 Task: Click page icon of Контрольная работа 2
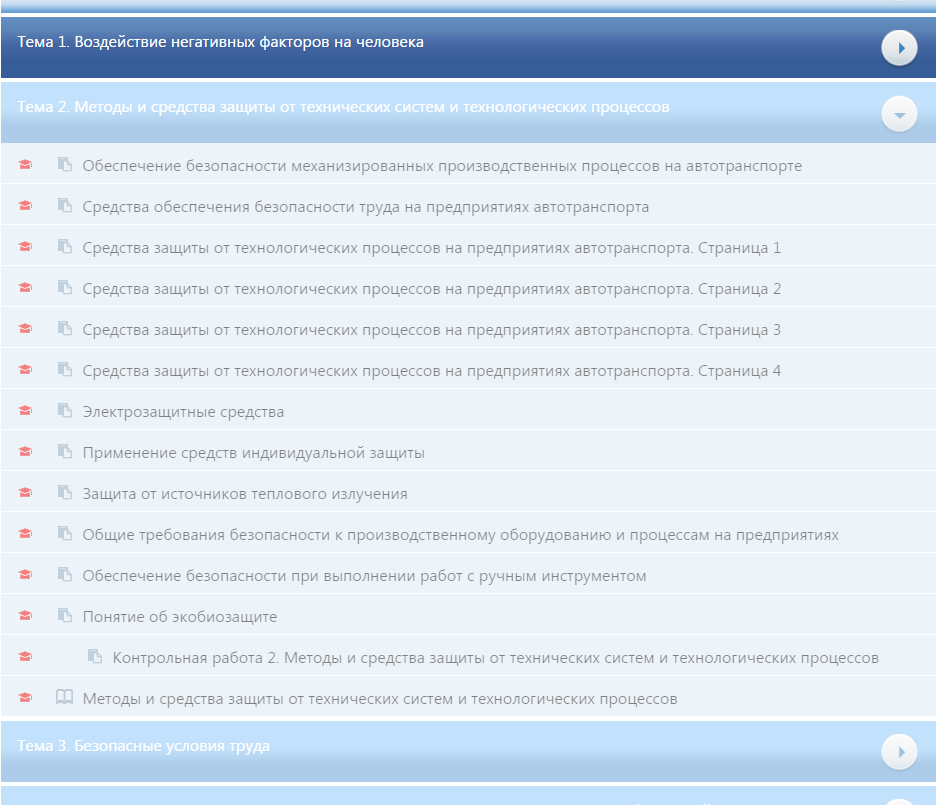[x=94, y=656]
